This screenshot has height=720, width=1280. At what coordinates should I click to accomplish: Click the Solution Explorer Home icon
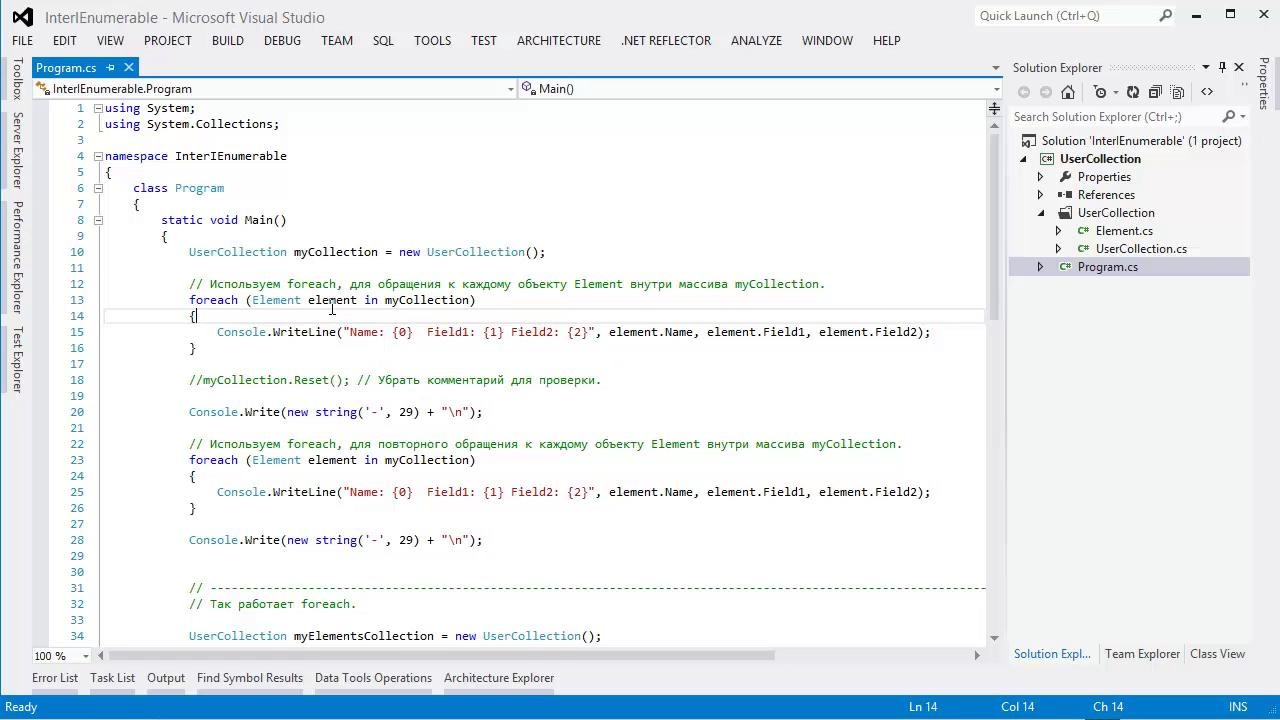[1068, 92]
